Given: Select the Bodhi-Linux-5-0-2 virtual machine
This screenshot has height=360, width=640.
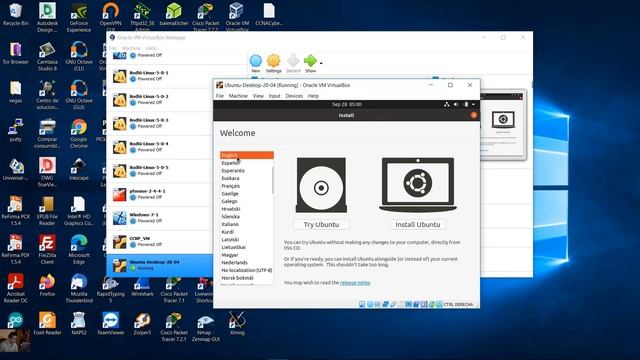Looking at the screenshot, I should coord(160,100).
